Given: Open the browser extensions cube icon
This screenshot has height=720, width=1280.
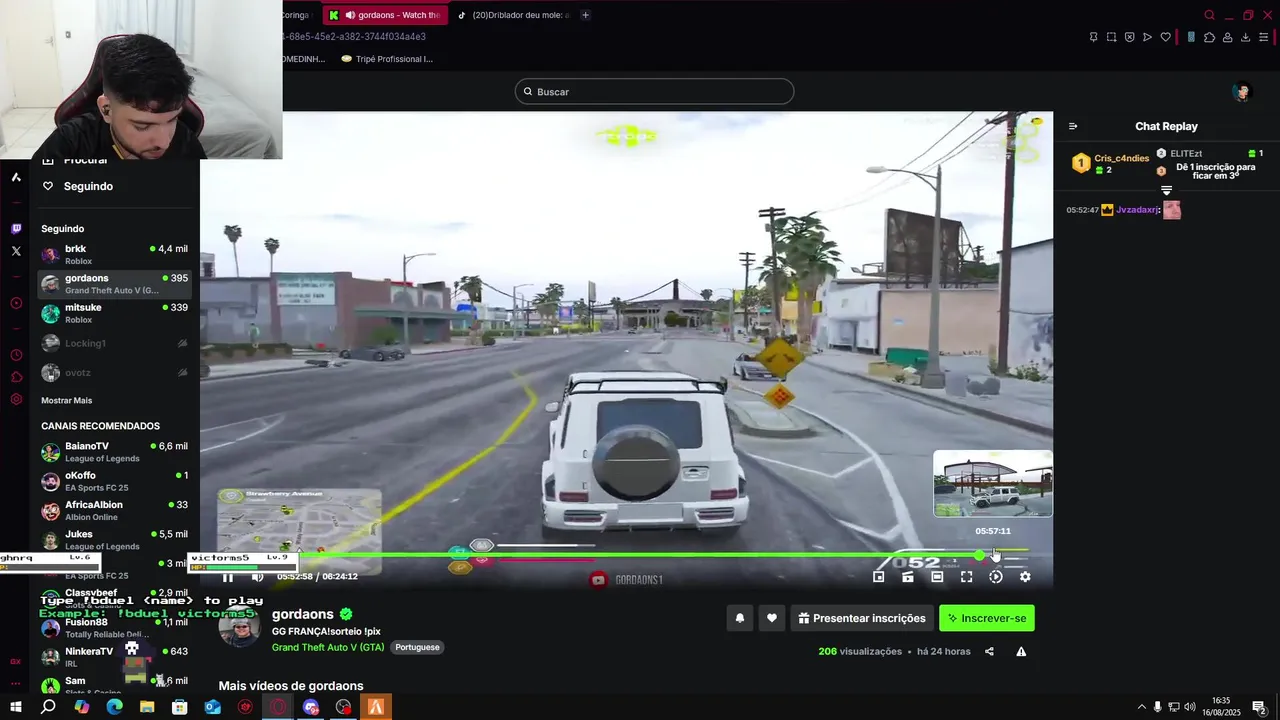Looking at the screenshot, I should pyautogui.click(x=1209, y=37).
